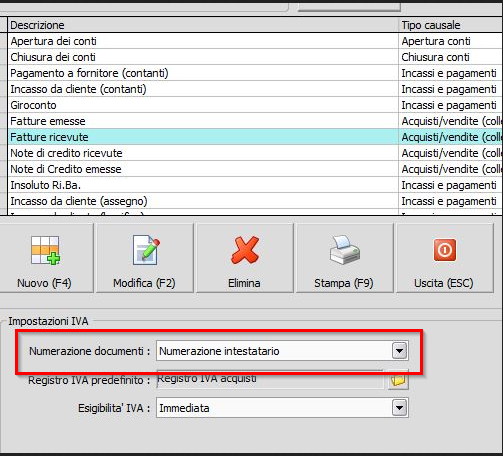Expand the Esigibilita' IVA dropdown arrow

[x=399, y=408]
